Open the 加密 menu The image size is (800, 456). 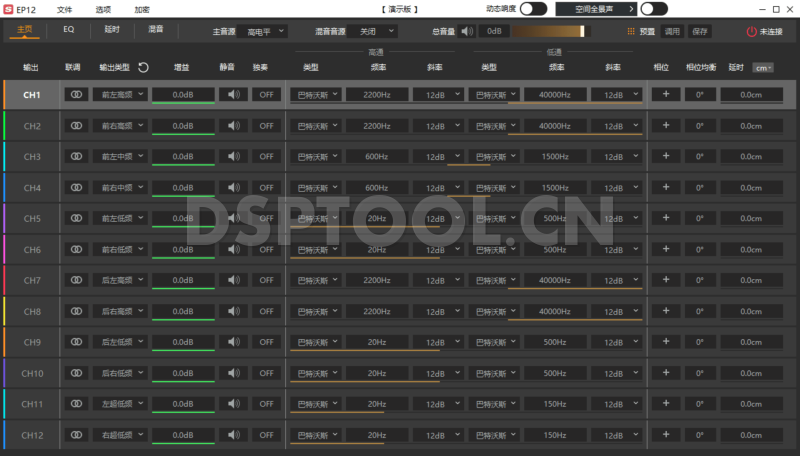click(x=142, y=9)
